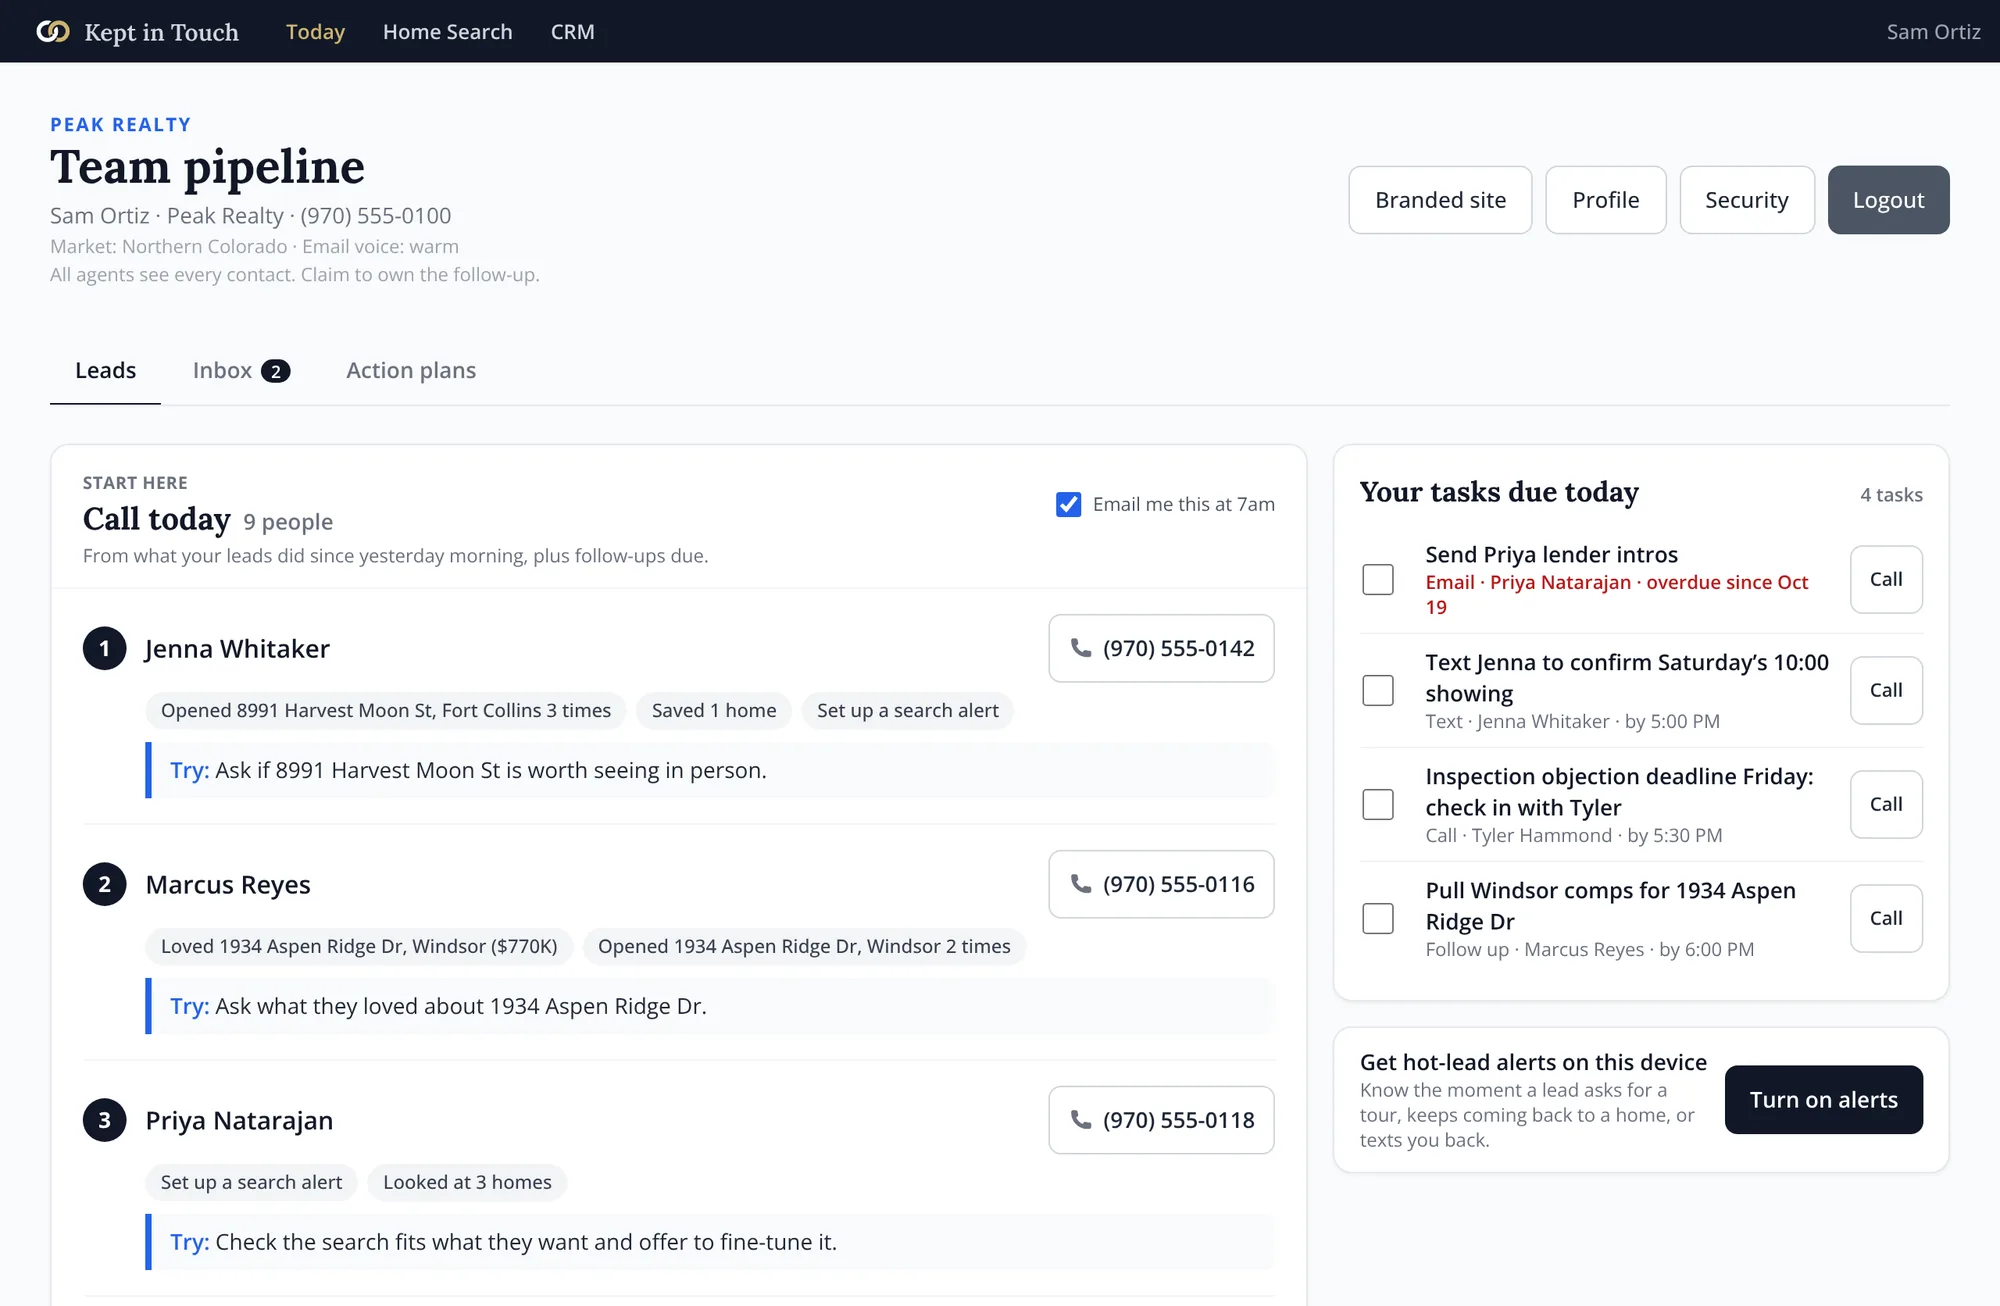2000x1306 pixels.
Task: Mark 'Text Jenna to confirm' task done
Action: [1378, 690]
